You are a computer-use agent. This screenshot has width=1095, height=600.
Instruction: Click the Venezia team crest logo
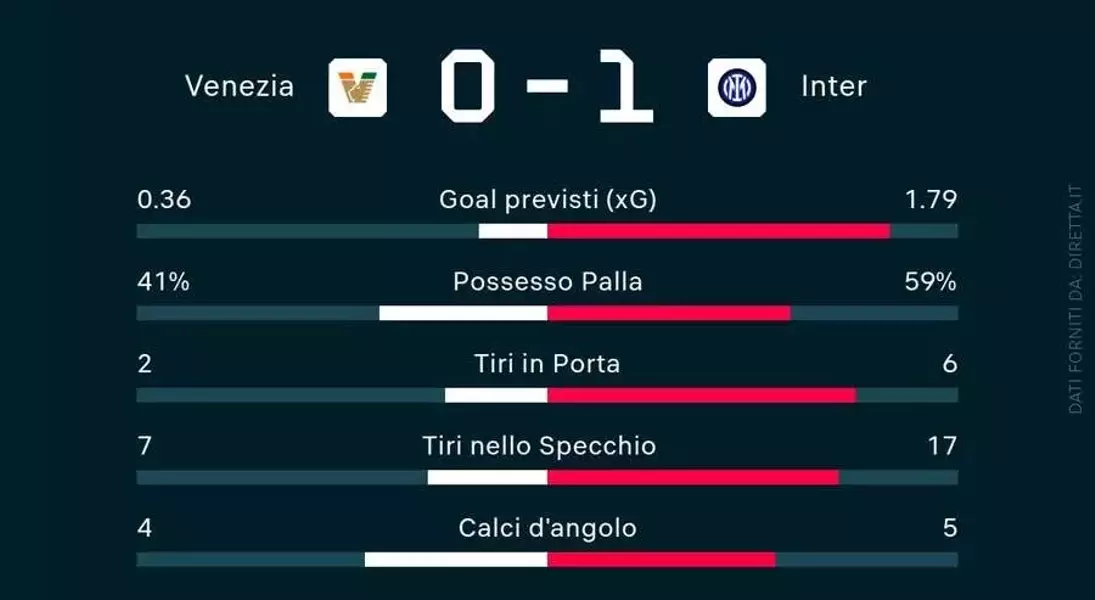click(x=358, y=87)
